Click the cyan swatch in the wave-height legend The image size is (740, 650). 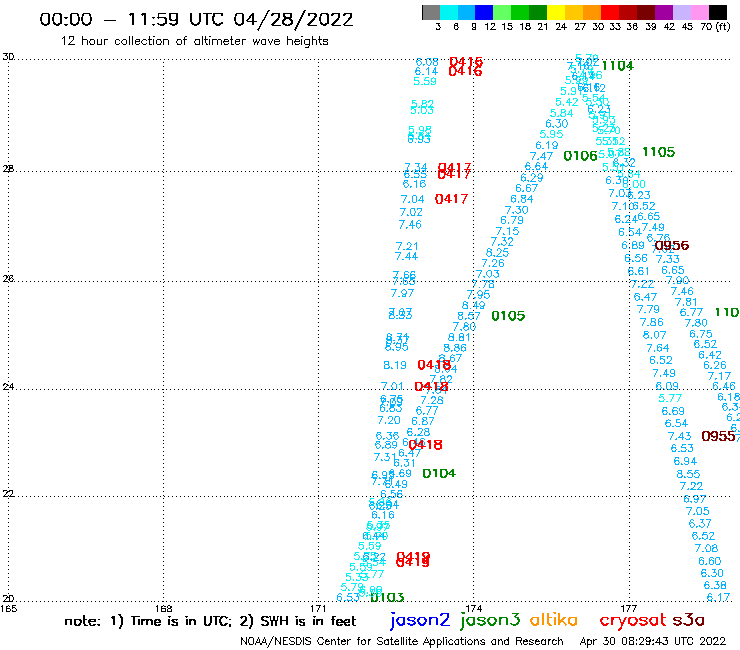[449, 12]
